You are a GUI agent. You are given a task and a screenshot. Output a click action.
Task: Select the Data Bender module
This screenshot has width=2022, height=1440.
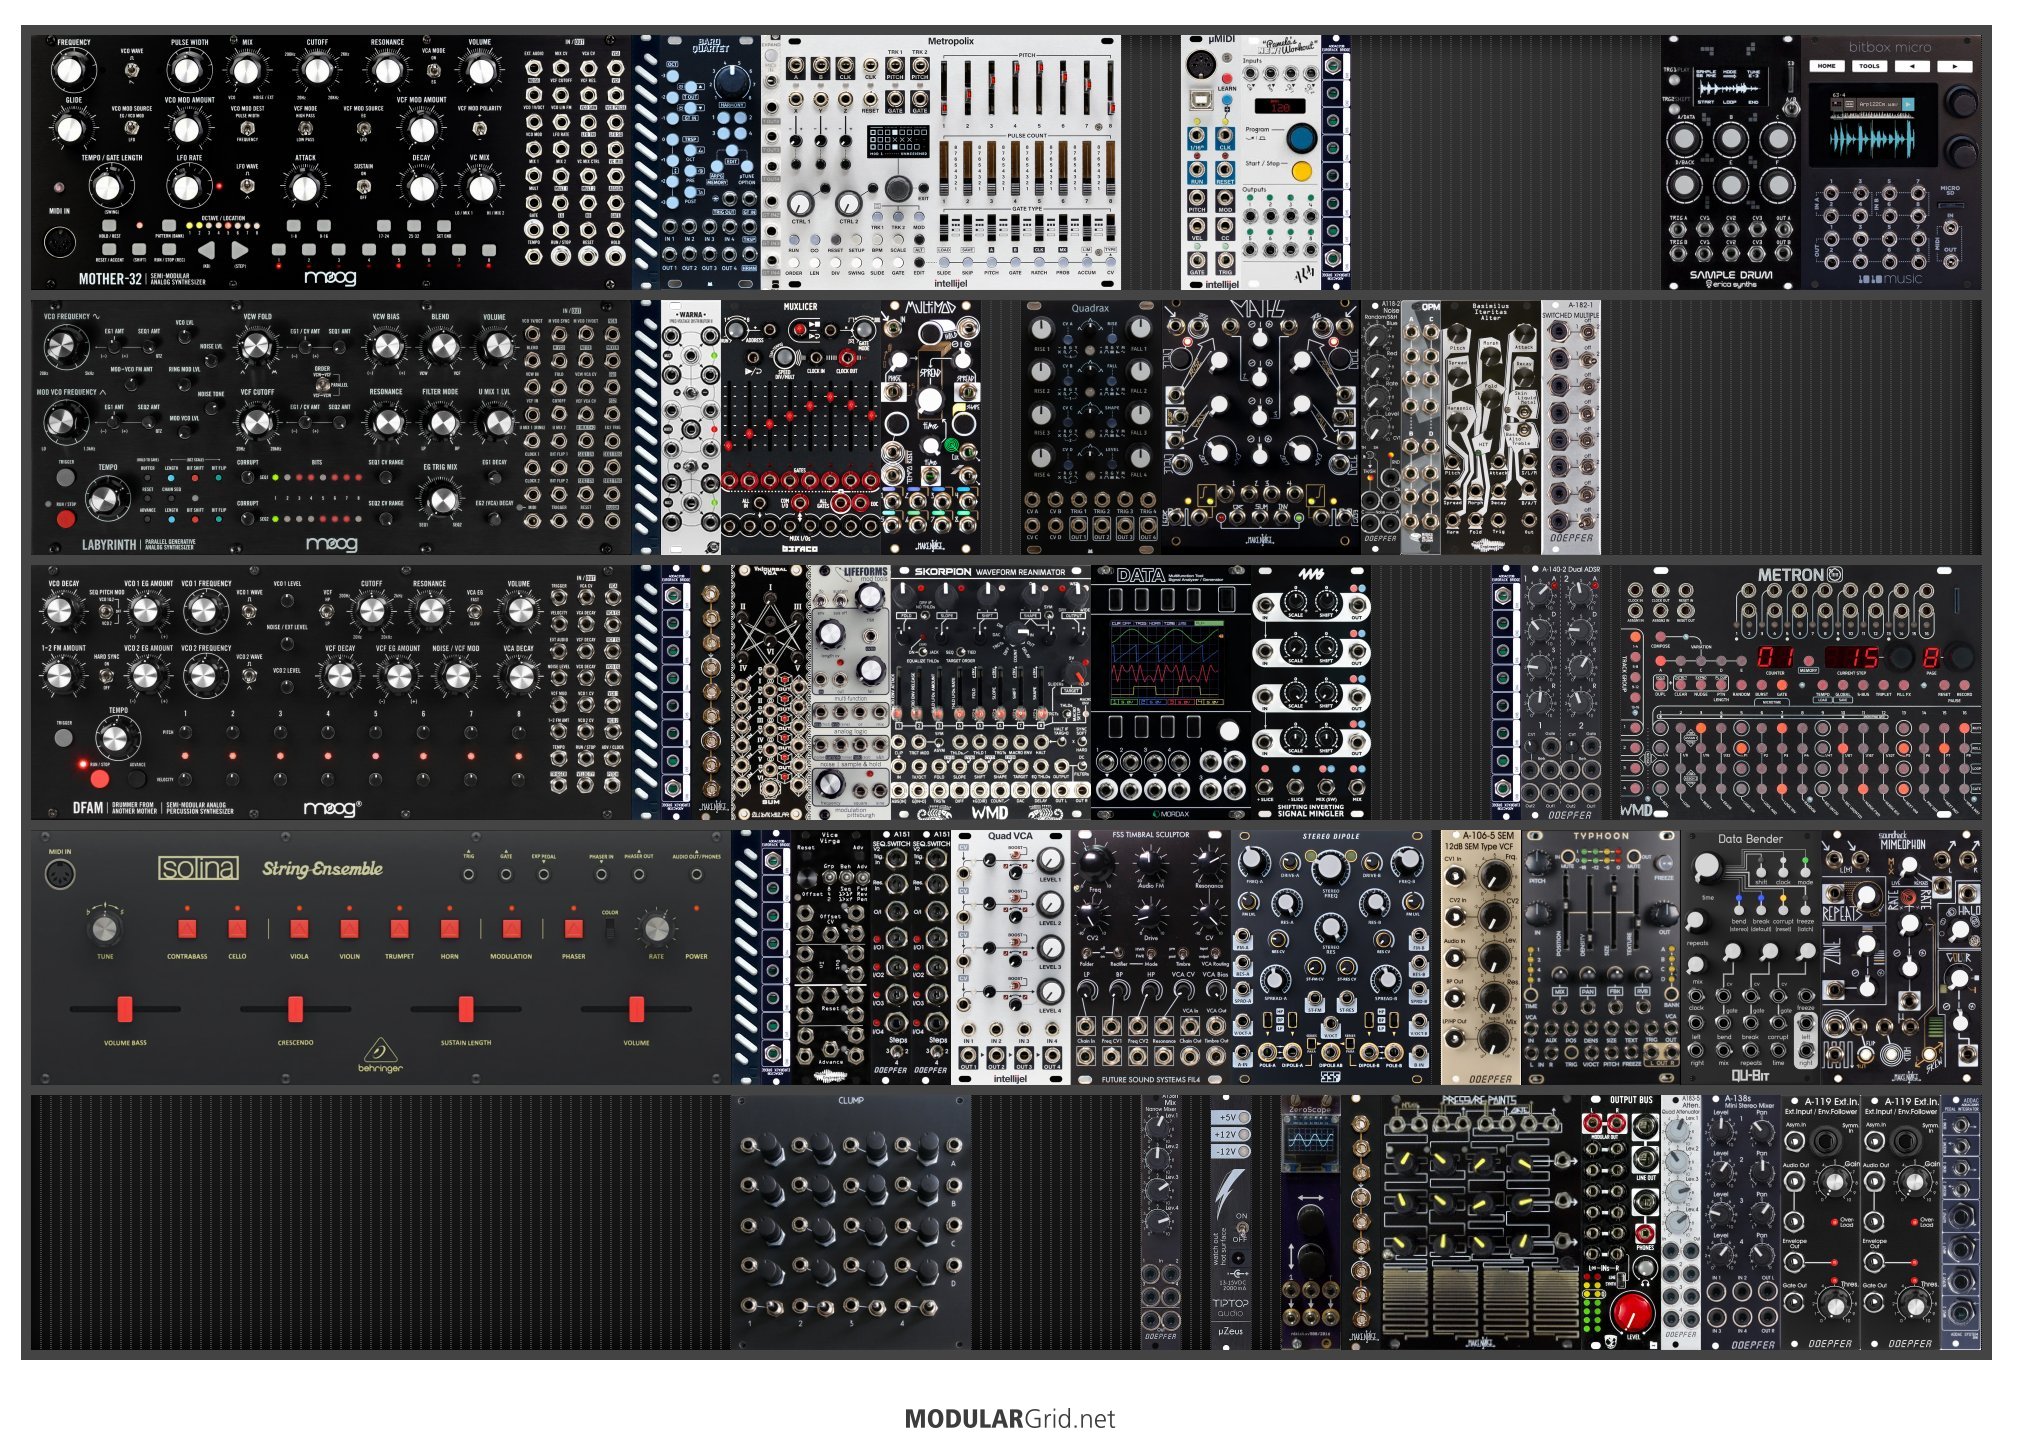click(x=1751, y=957)
